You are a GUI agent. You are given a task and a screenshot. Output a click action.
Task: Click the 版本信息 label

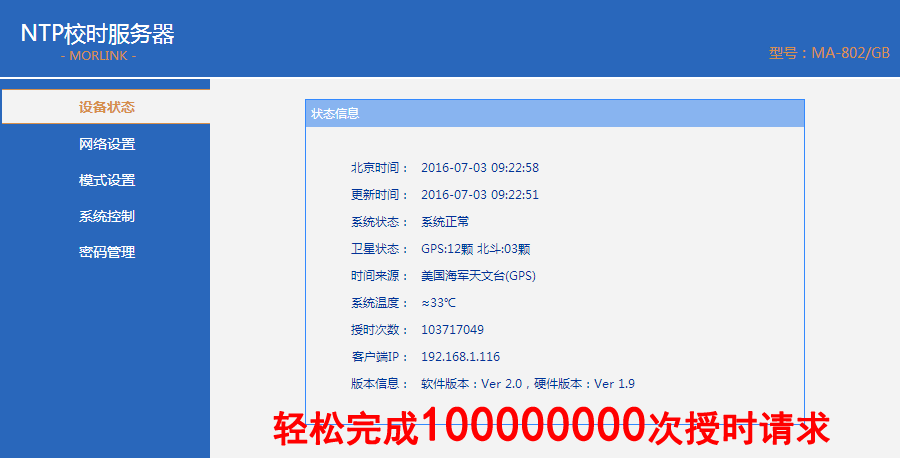click(x=379, y=384)
